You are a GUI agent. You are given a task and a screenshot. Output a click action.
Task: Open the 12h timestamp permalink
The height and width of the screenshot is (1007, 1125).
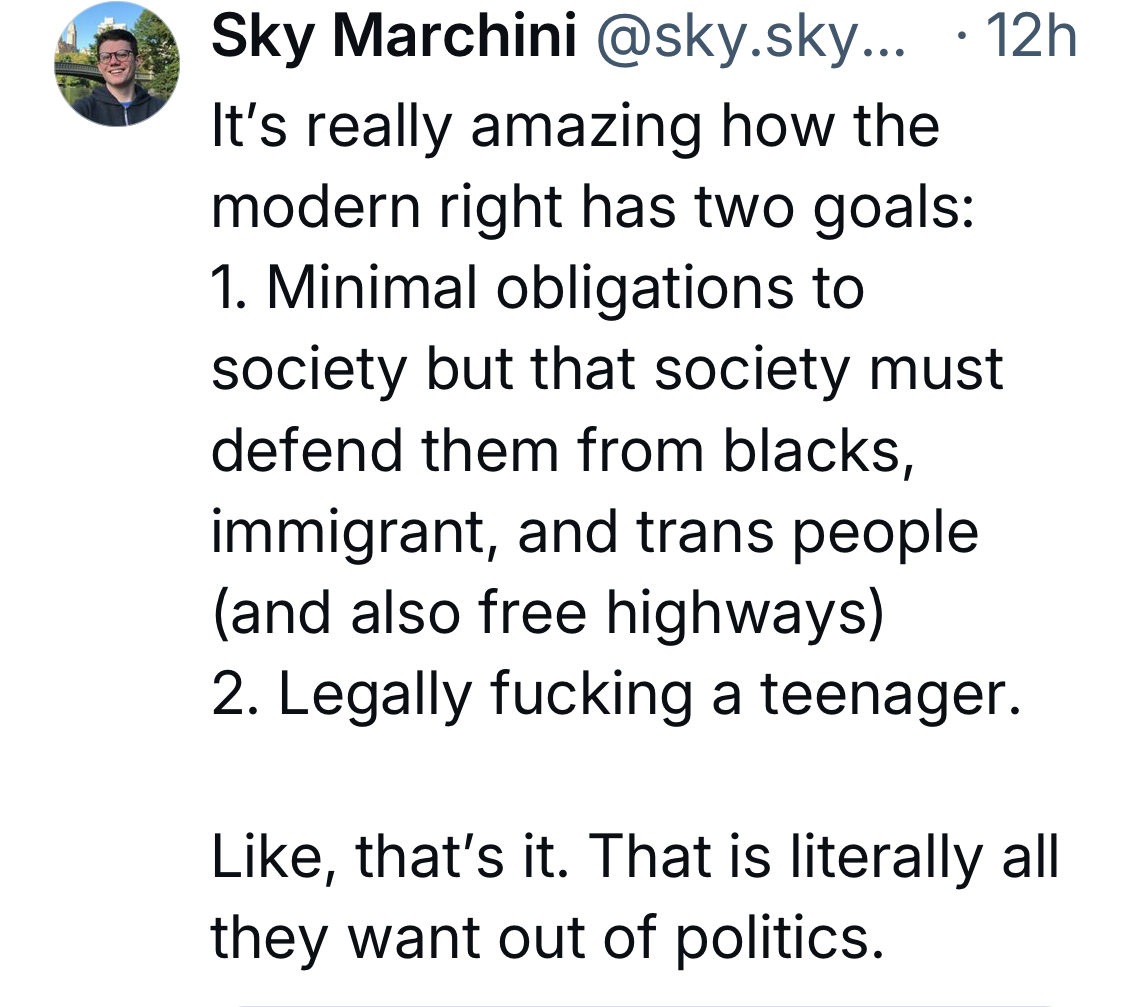click(1032, 37)
